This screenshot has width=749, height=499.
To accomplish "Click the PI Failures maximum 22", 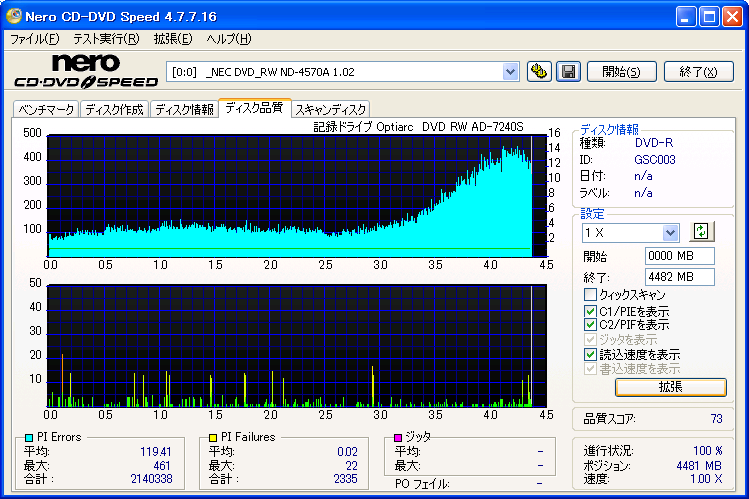I will (x=352, y=466).
